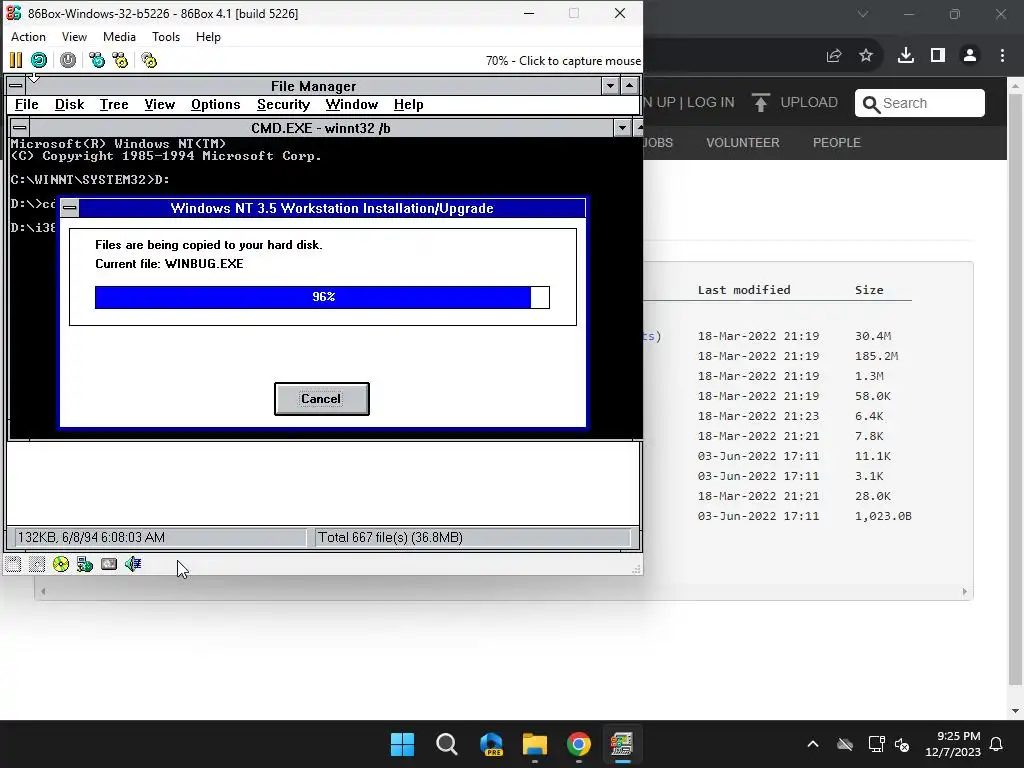
Task: Open VOLUNTEER link in site navigation
Action: [x=743, y=142]
